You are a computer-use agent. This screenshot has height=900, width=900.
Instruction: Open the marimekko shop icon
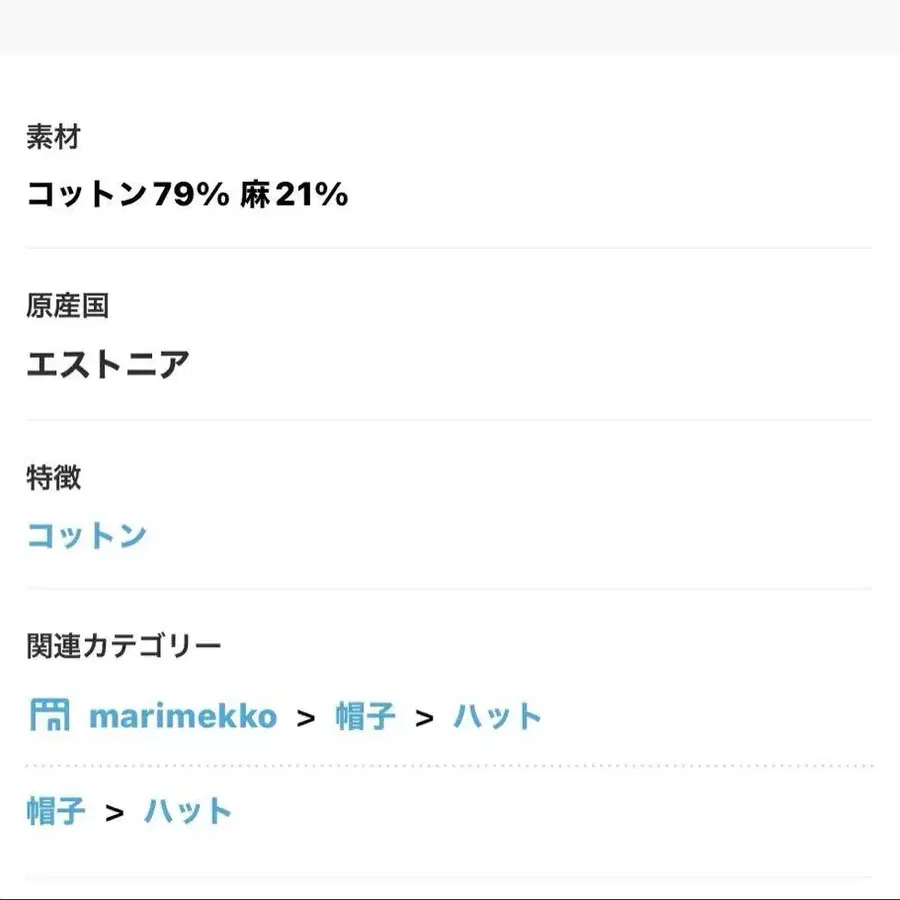(49, 715)
